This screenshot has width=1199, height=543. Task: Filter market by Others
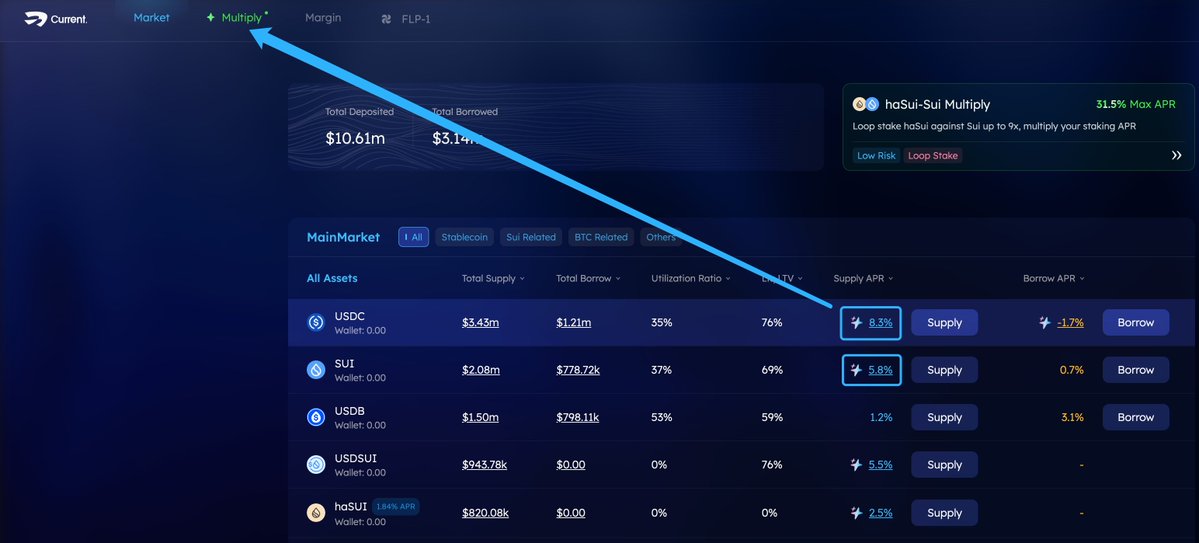tap(661, 237)
